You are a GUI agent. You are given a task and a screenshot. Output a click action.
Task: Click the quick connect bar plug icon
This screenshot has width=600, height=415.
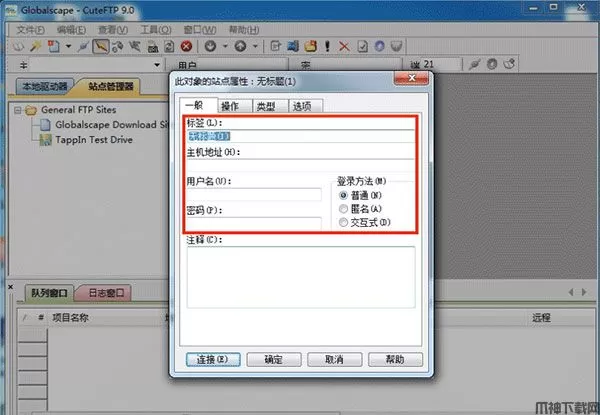pyautogui.click(x=474, y=65)
